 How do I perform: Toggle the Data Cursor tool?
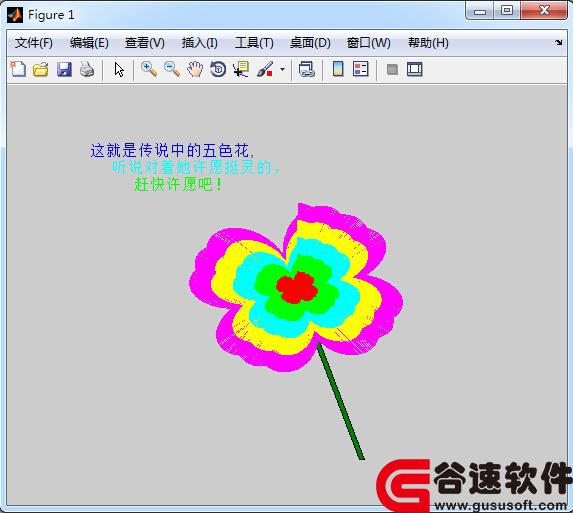point(241,69)
